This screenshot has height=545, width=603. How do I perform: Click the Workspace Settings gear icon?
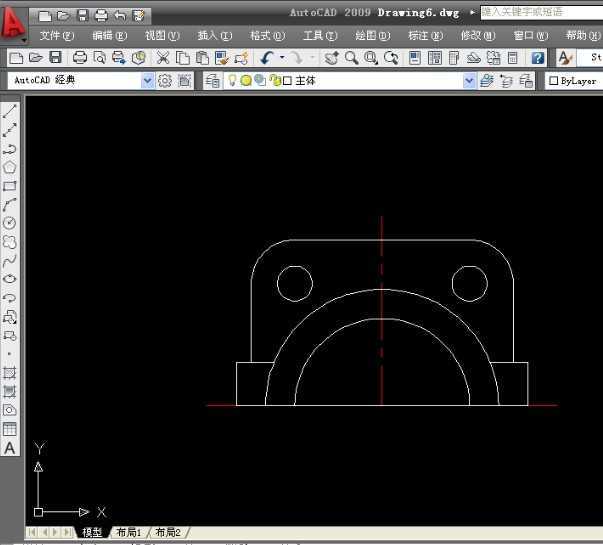(x=165, y=81)
